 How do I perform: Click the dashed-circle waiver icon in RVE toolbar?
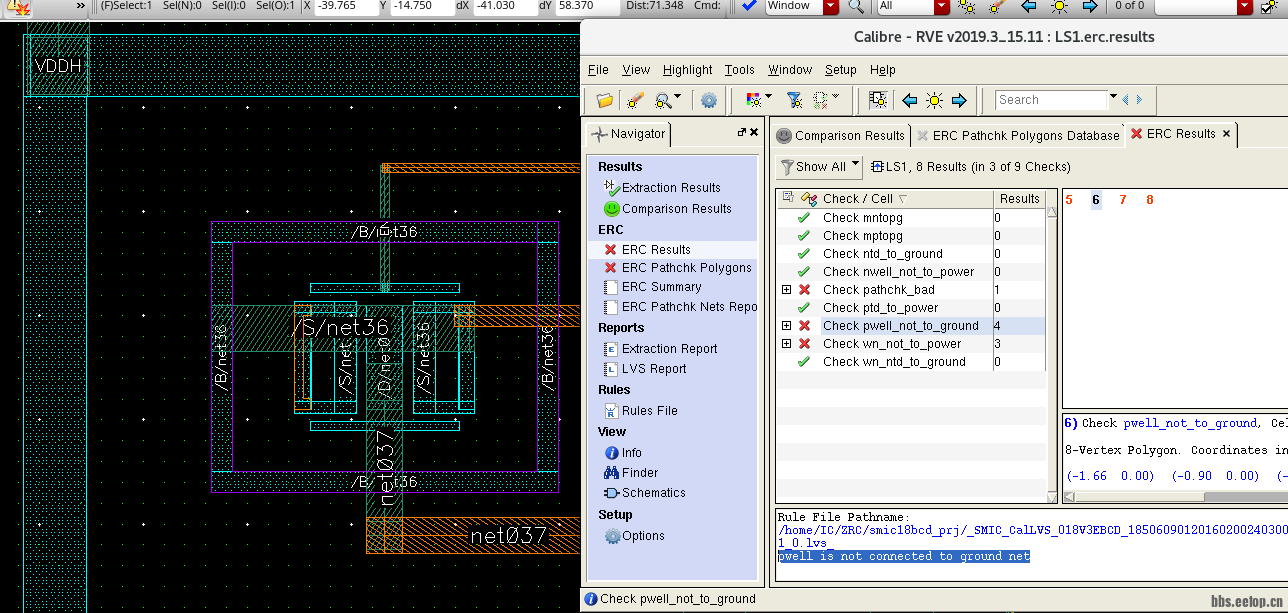click(x=821, y=100)
